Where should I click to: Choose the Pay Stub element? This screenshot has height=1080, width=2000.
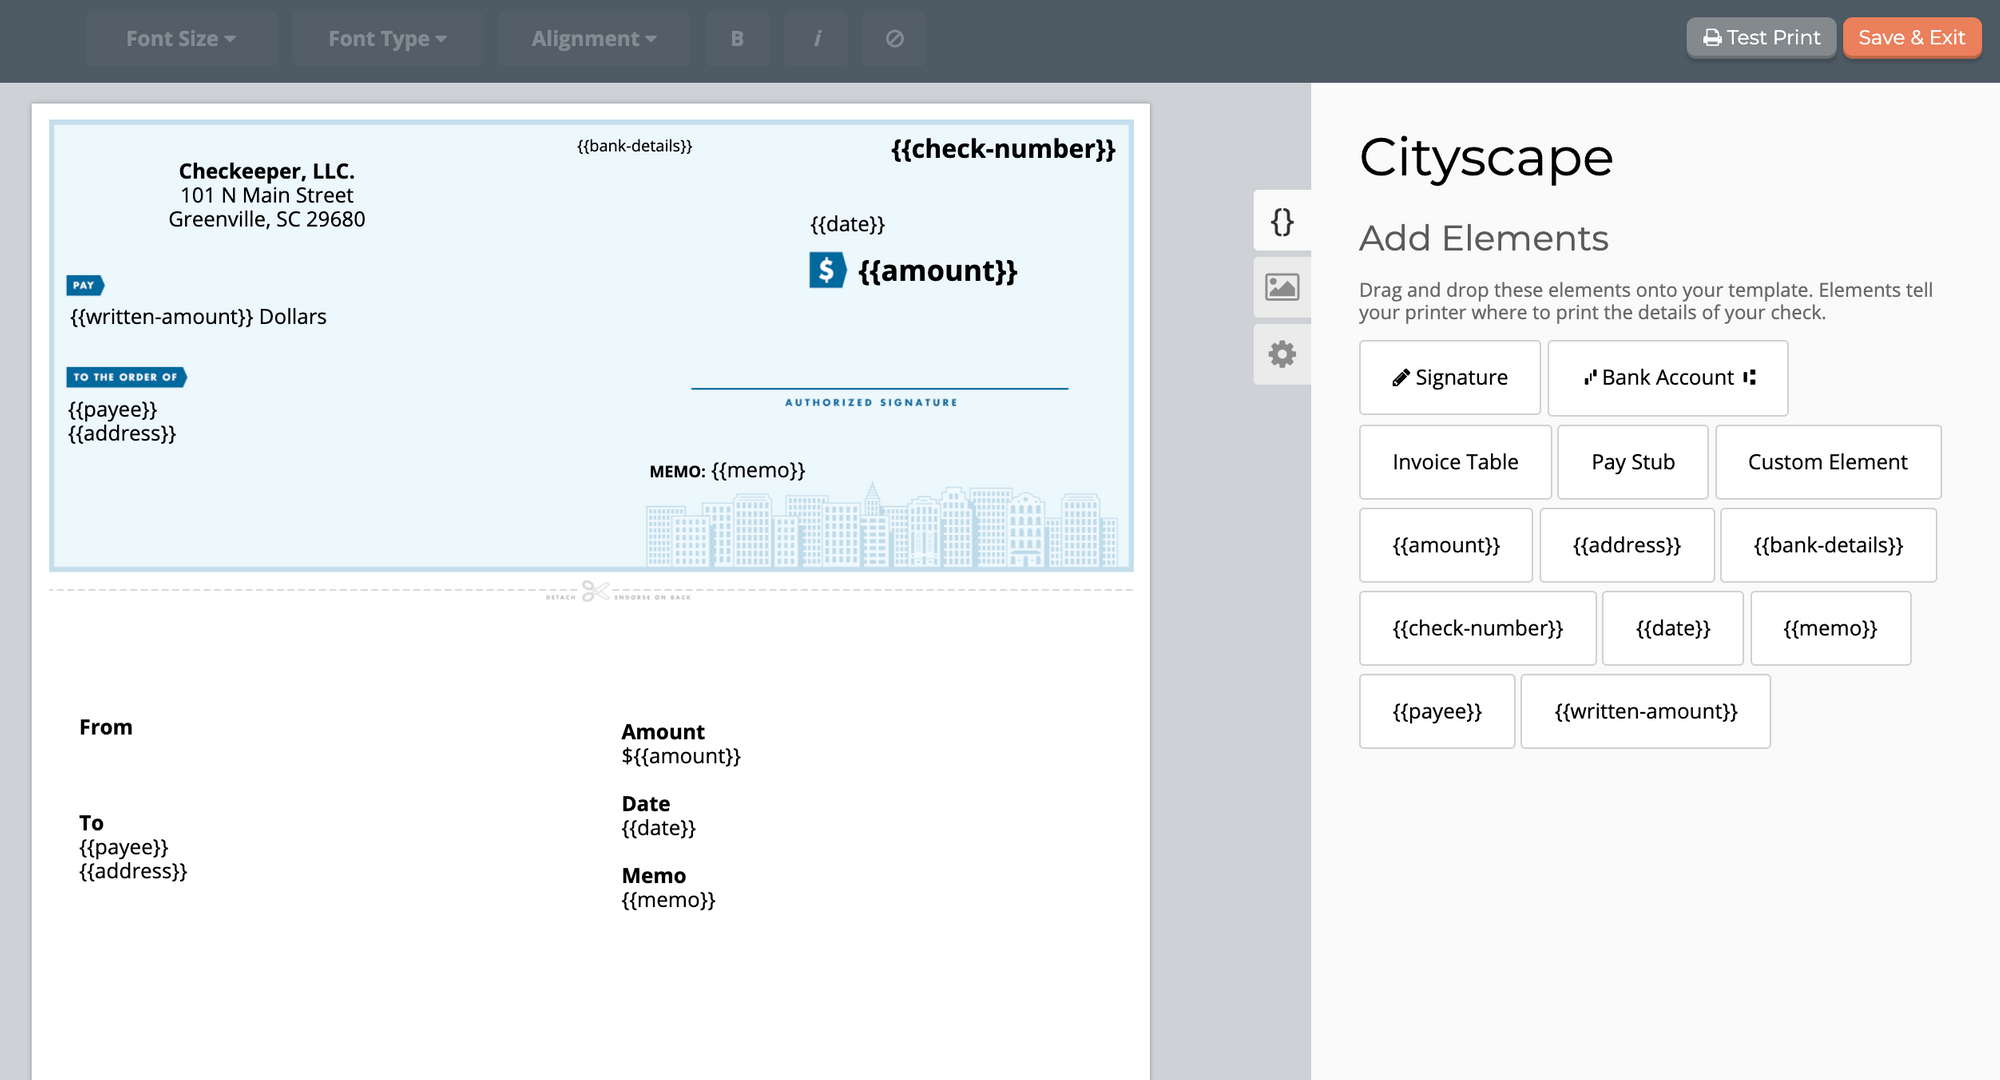[x=1633, y=462]
